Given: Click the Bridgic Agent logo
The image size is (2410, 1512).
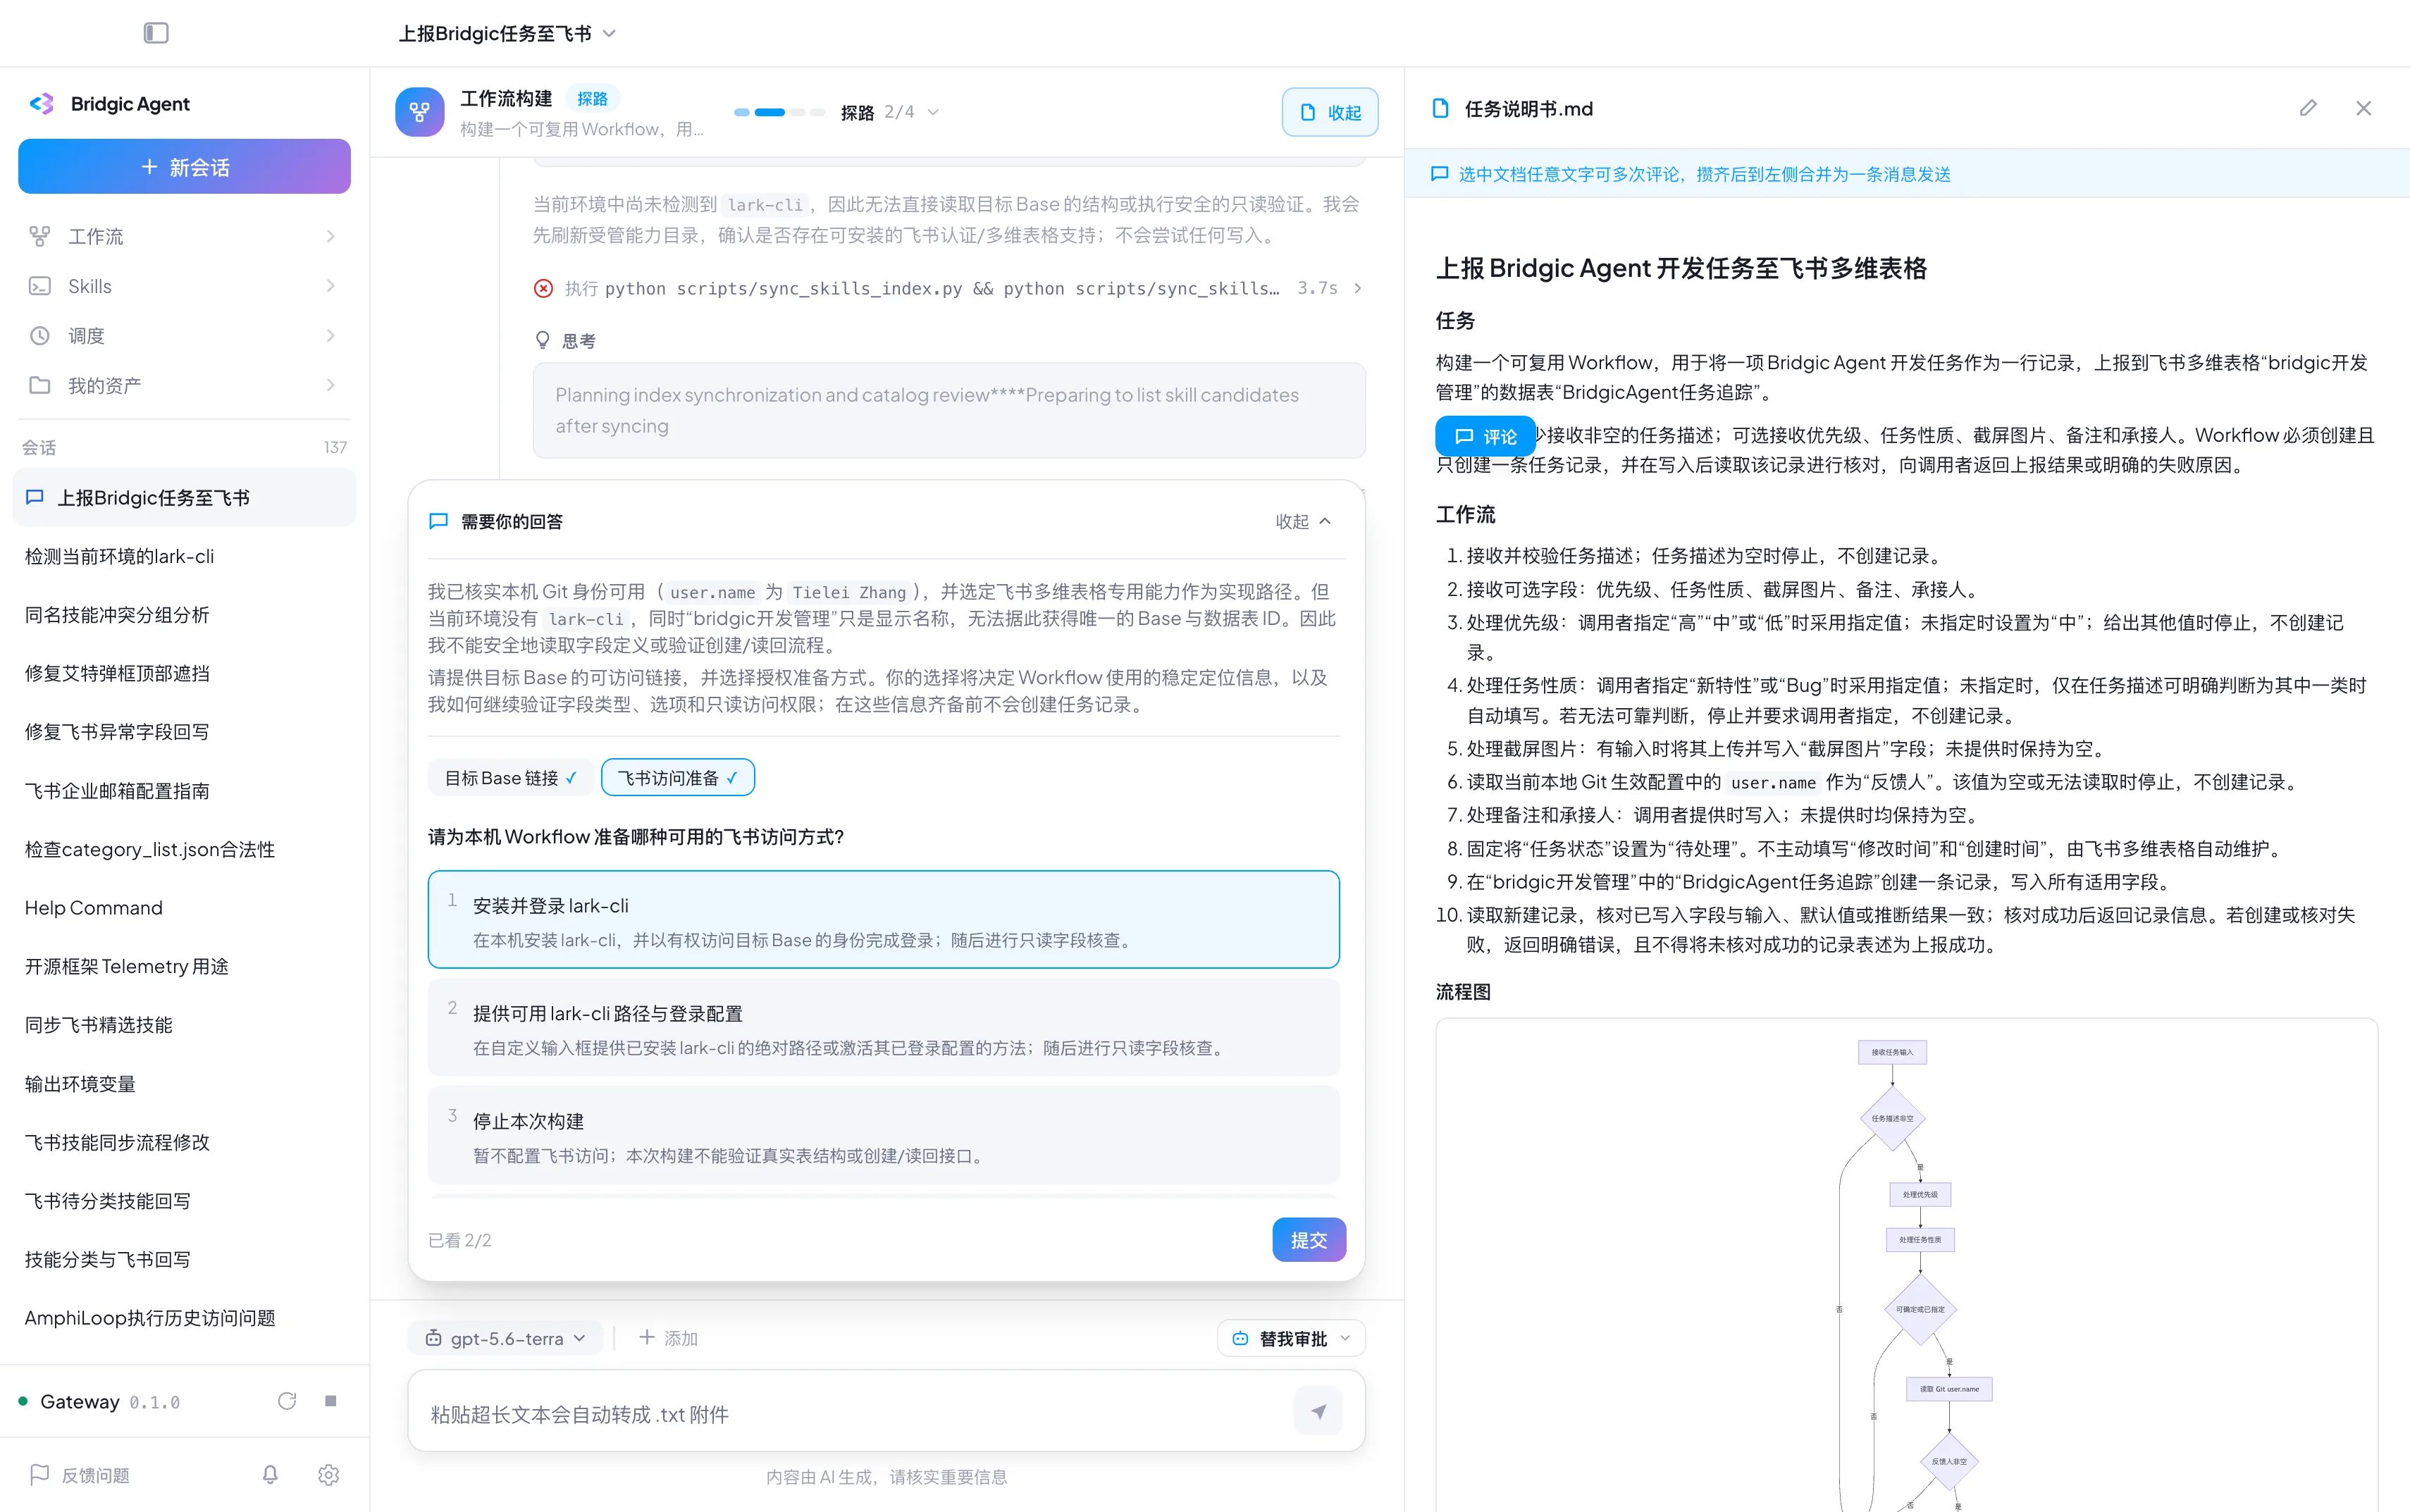Looking at the screenshot, I should (x=41, y=104).
